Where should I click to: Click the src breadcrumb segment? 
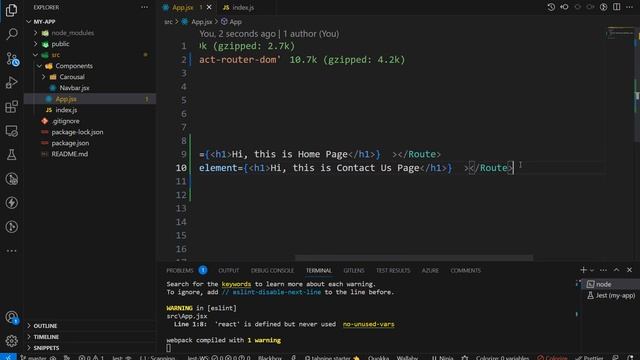point(168,22)
